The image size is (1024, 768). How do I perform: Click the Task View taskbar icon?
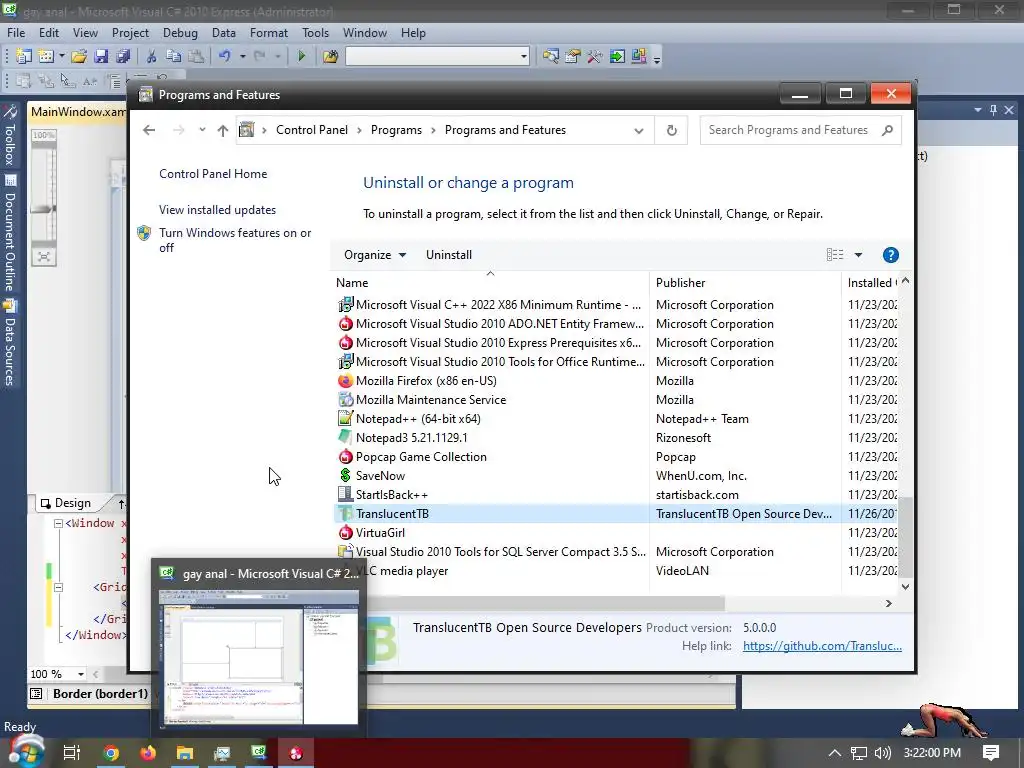tap(72, 753)
